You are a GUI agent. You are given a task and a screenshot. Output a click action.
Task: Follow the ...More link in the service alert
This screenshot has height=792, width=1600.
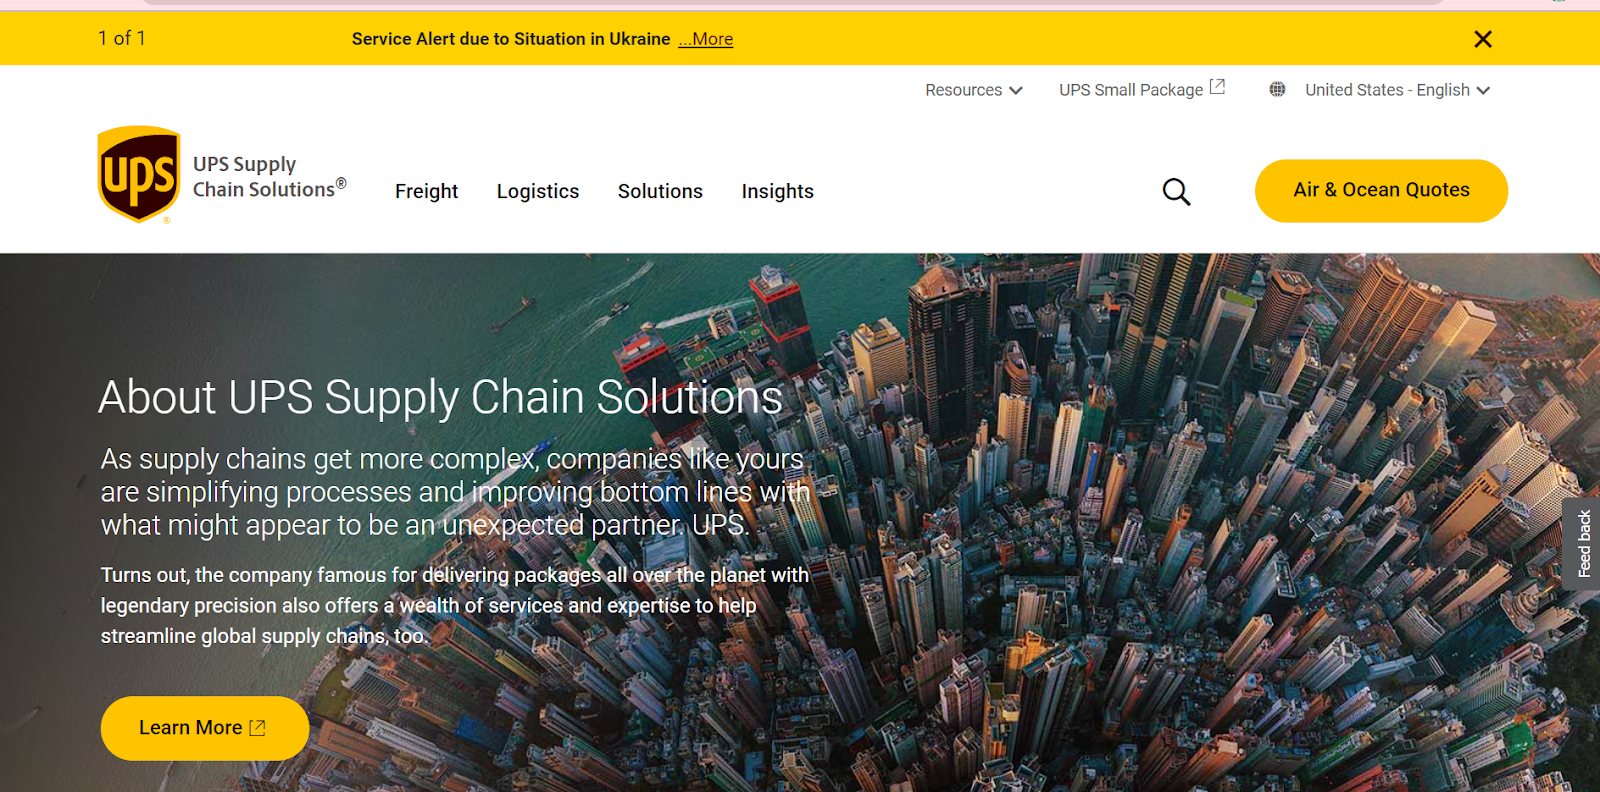point(706,39)
